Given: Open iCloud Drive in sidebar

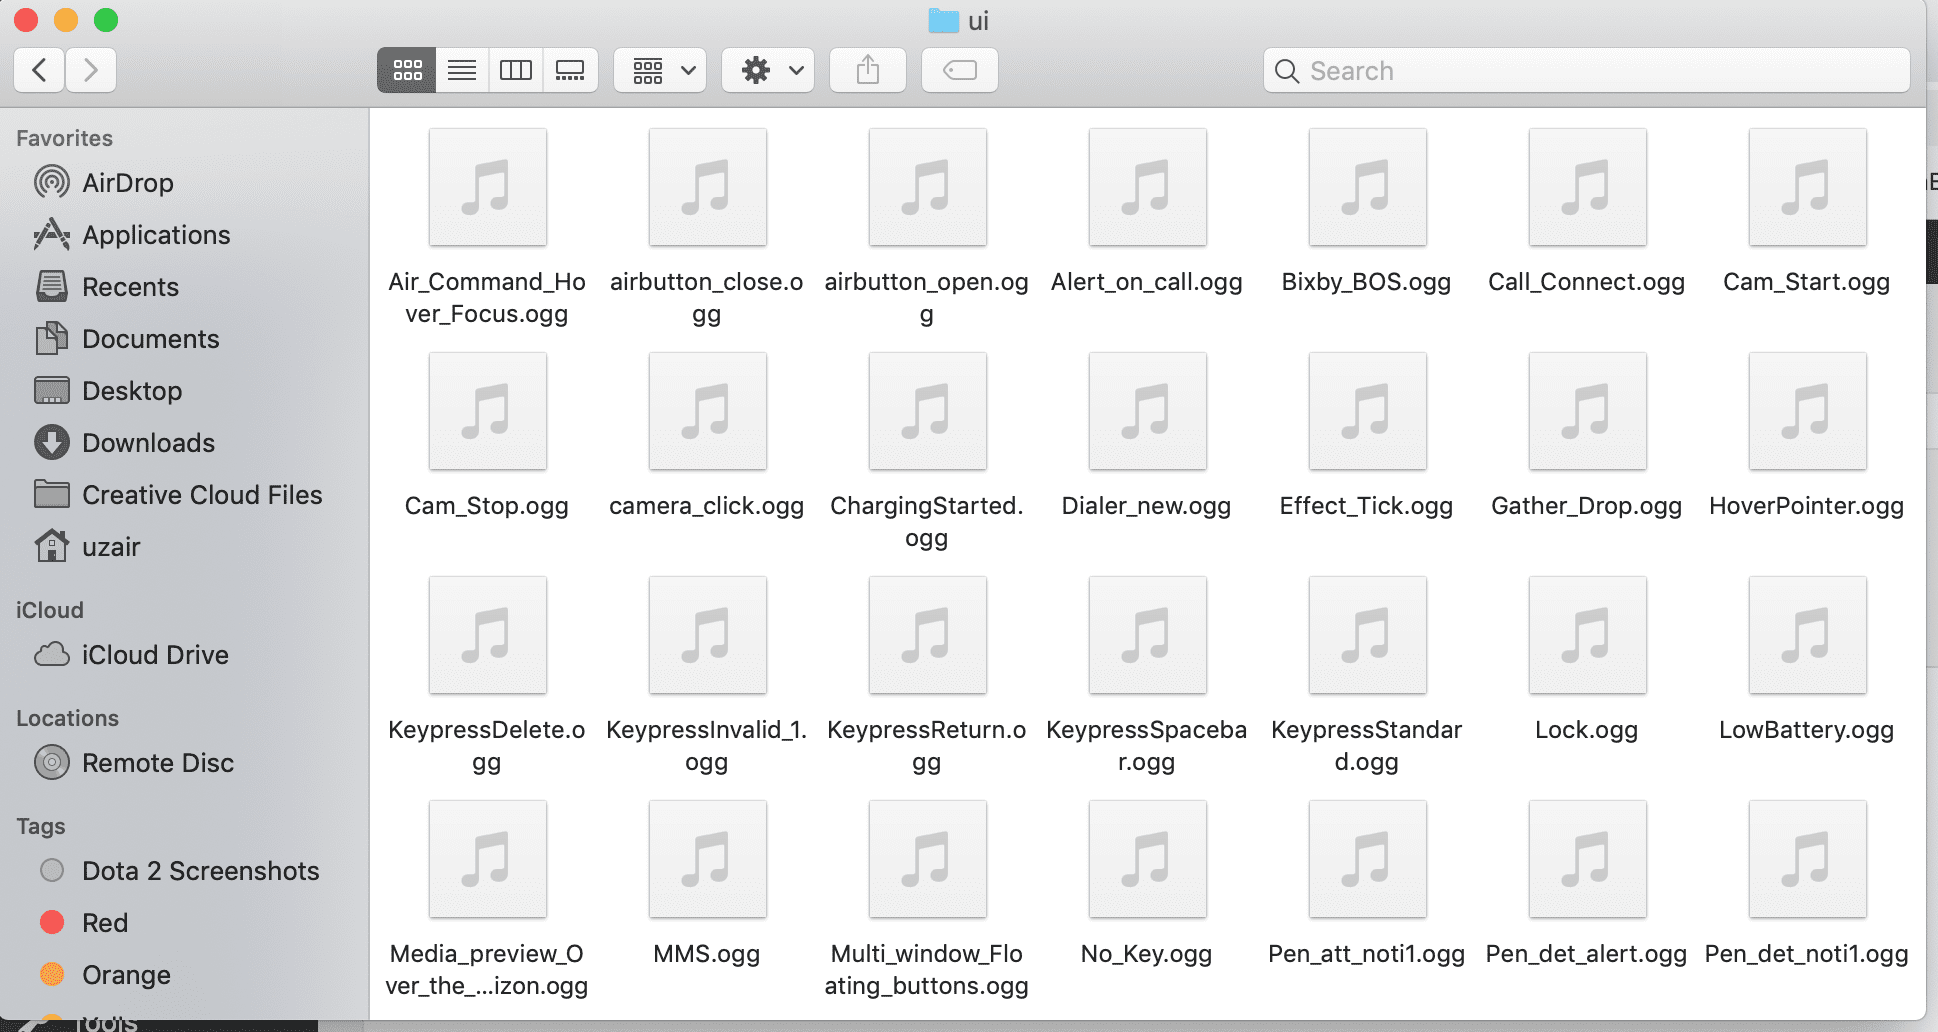Looking at the screenshot, I should tap(155, 655).
